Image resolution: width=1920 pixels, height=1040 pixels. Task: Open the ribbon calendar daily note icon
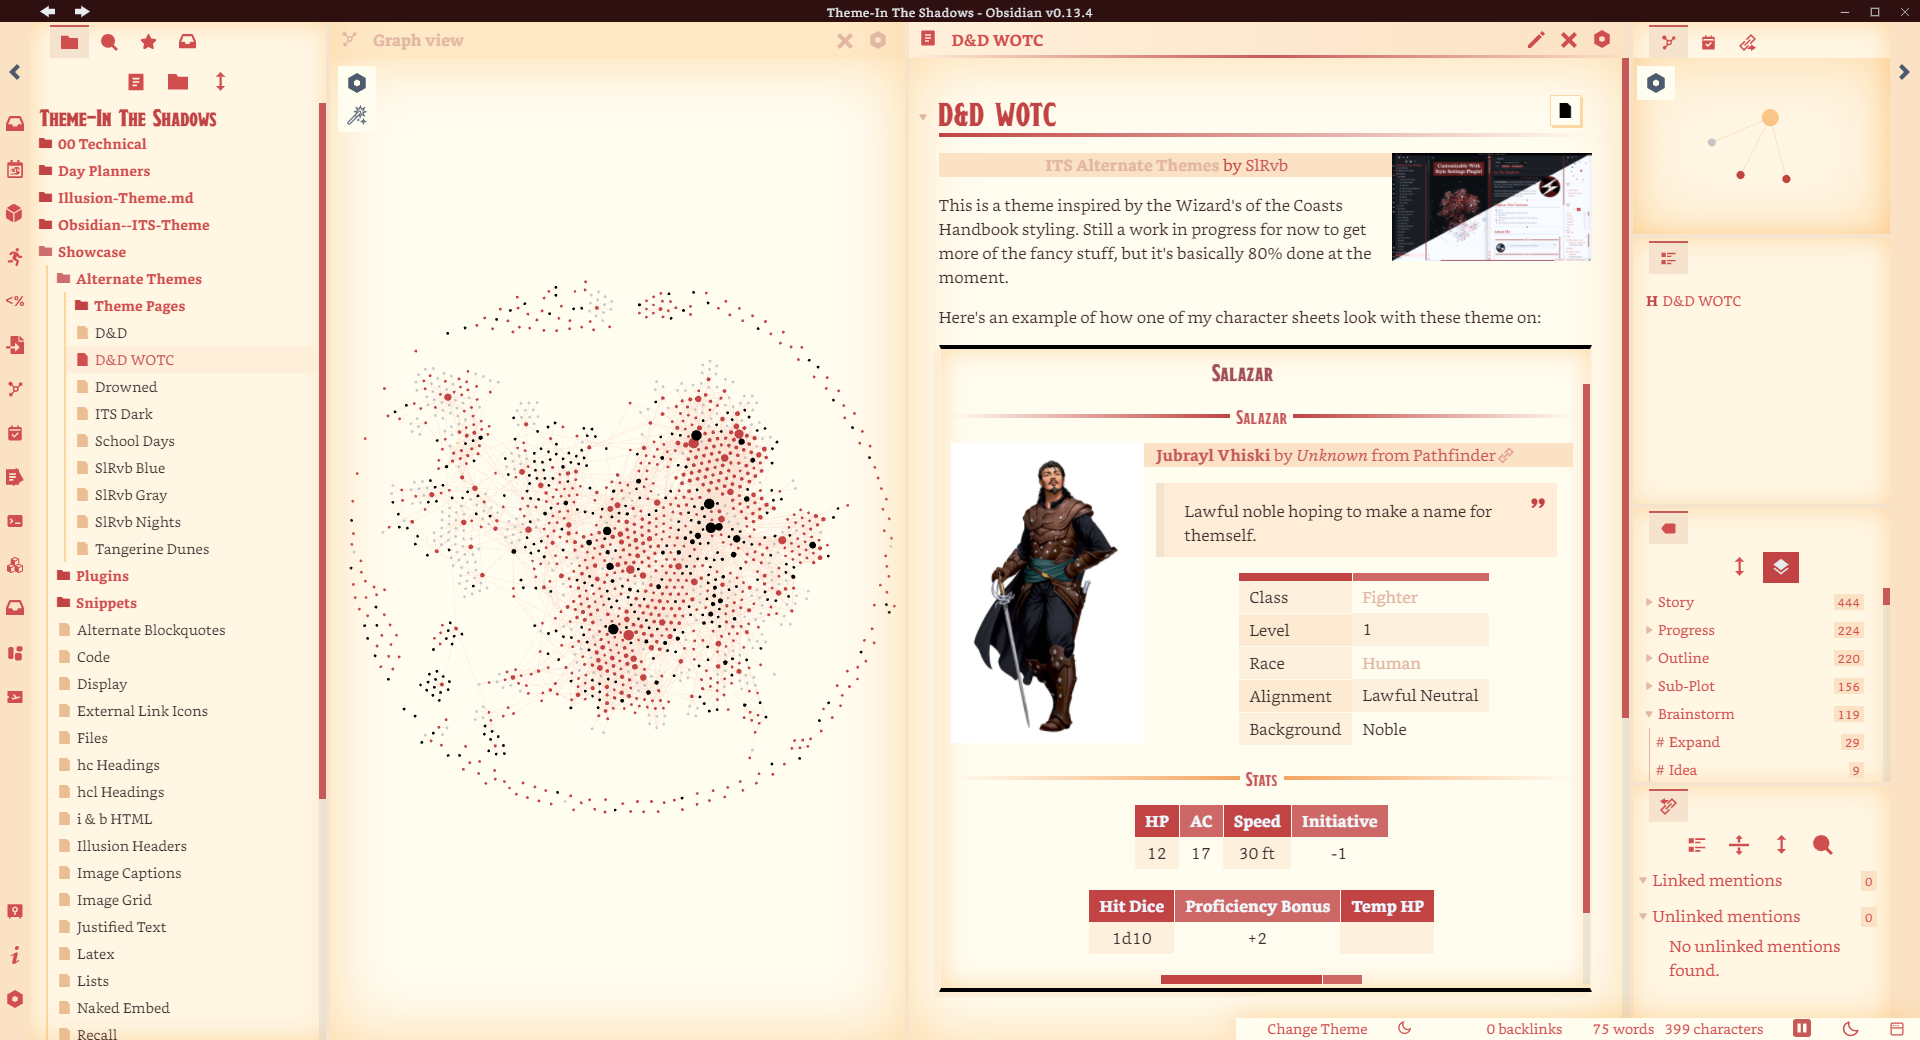point(15,169)
